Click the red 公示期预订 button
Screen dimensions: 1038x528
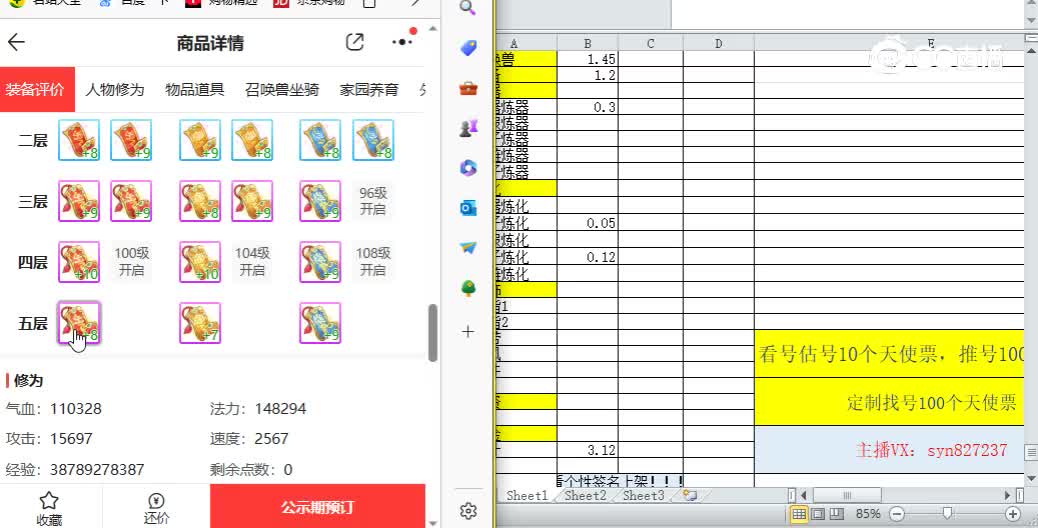point(317,507)
